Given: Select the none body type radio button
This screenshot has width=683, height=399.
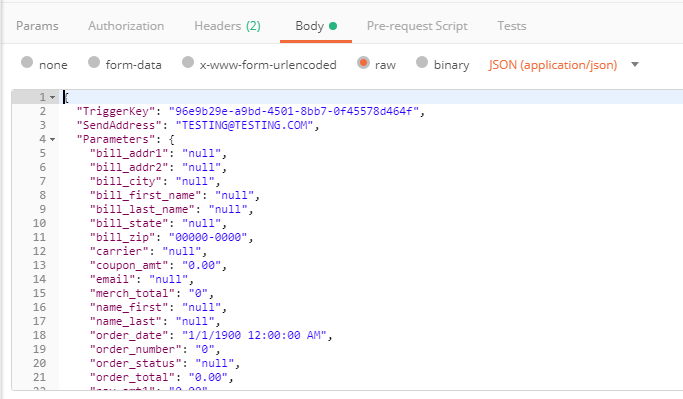Looking at the screenshot, I should pyautogui.click(x=27, y=62).
